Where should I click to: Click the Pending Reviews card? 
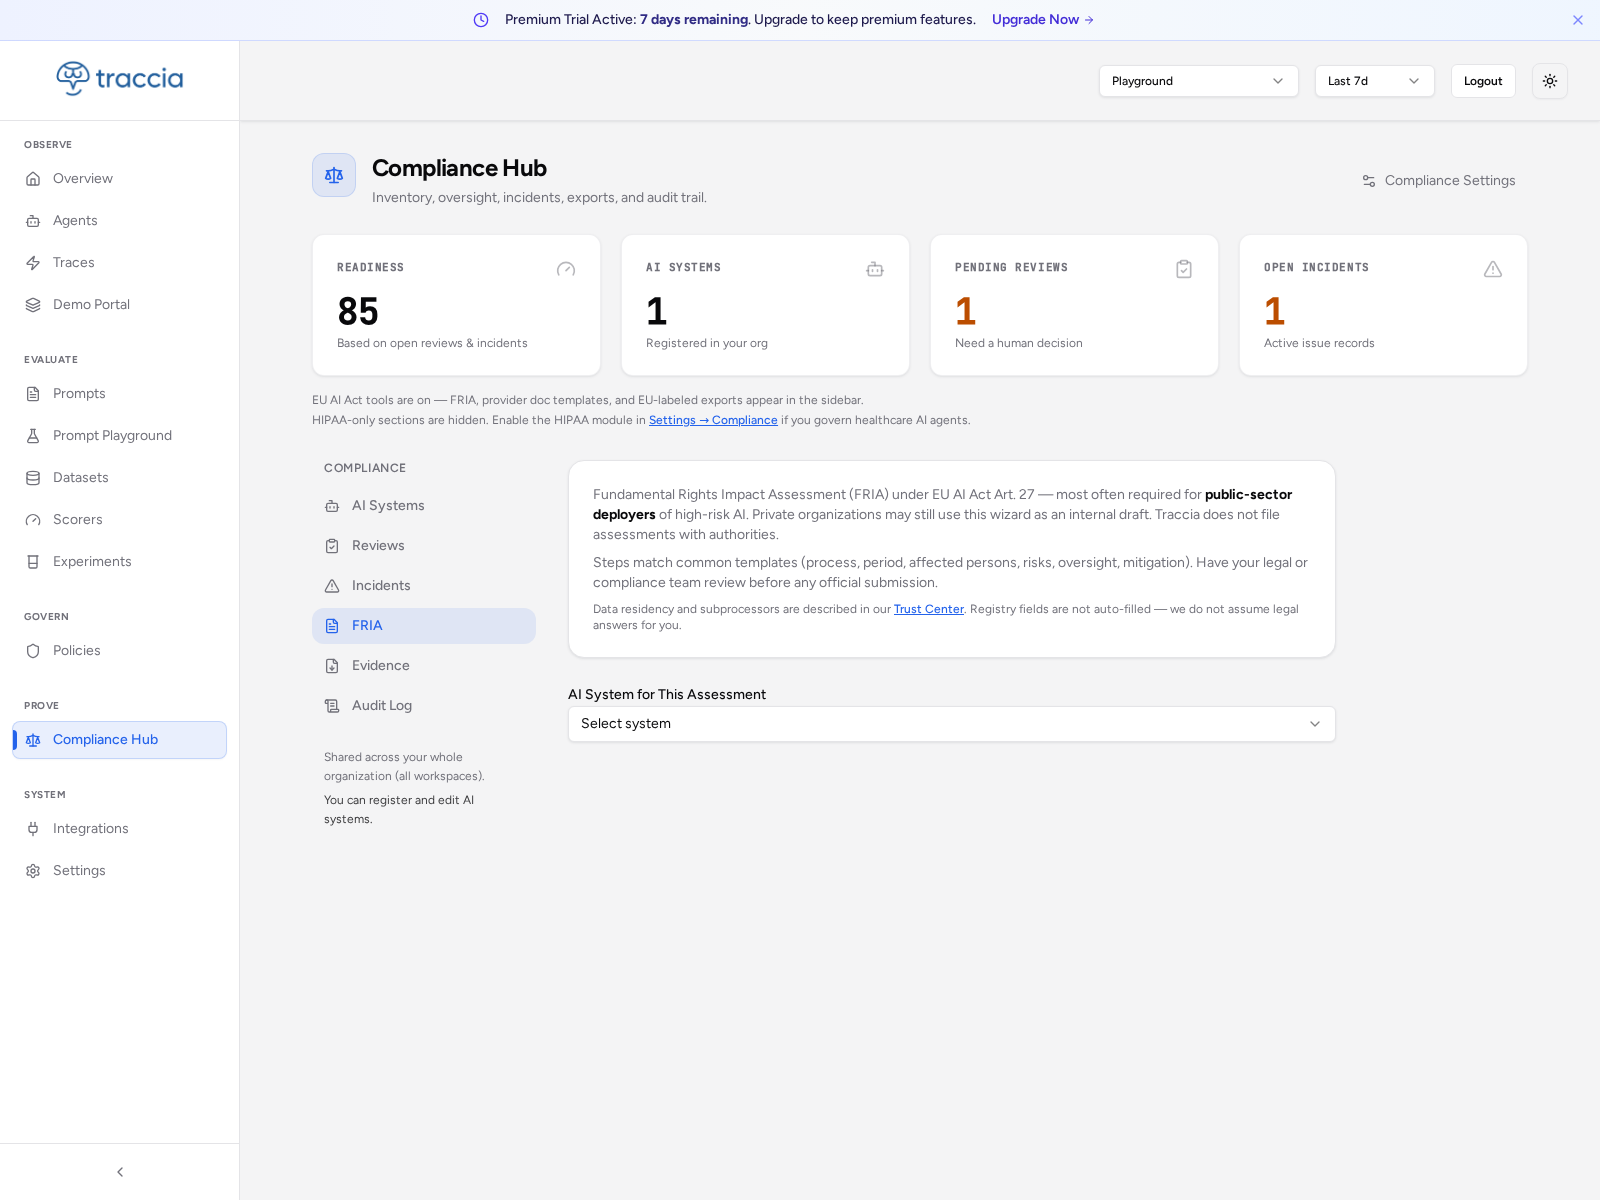[x=1074, y=305]
